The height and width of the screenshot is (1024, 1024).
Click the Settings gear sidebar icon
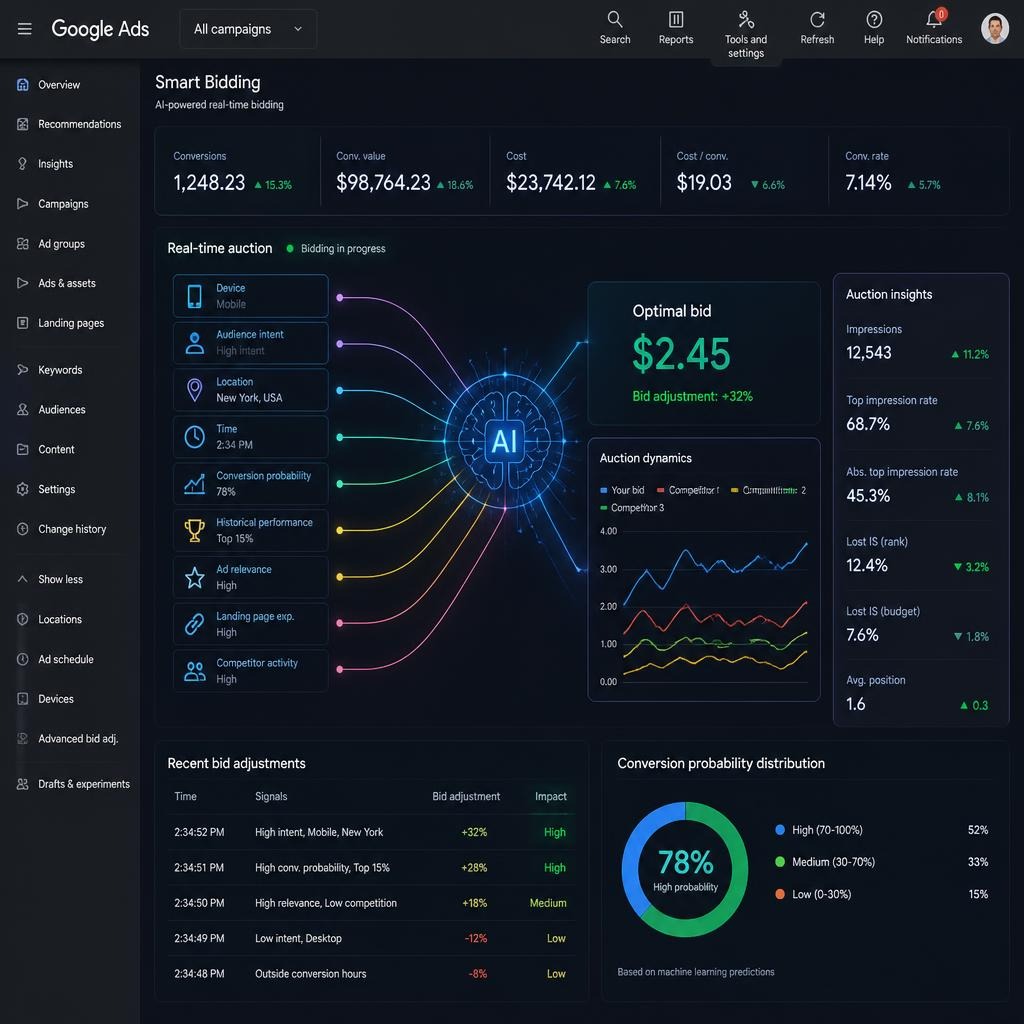[x=22, y=489]
